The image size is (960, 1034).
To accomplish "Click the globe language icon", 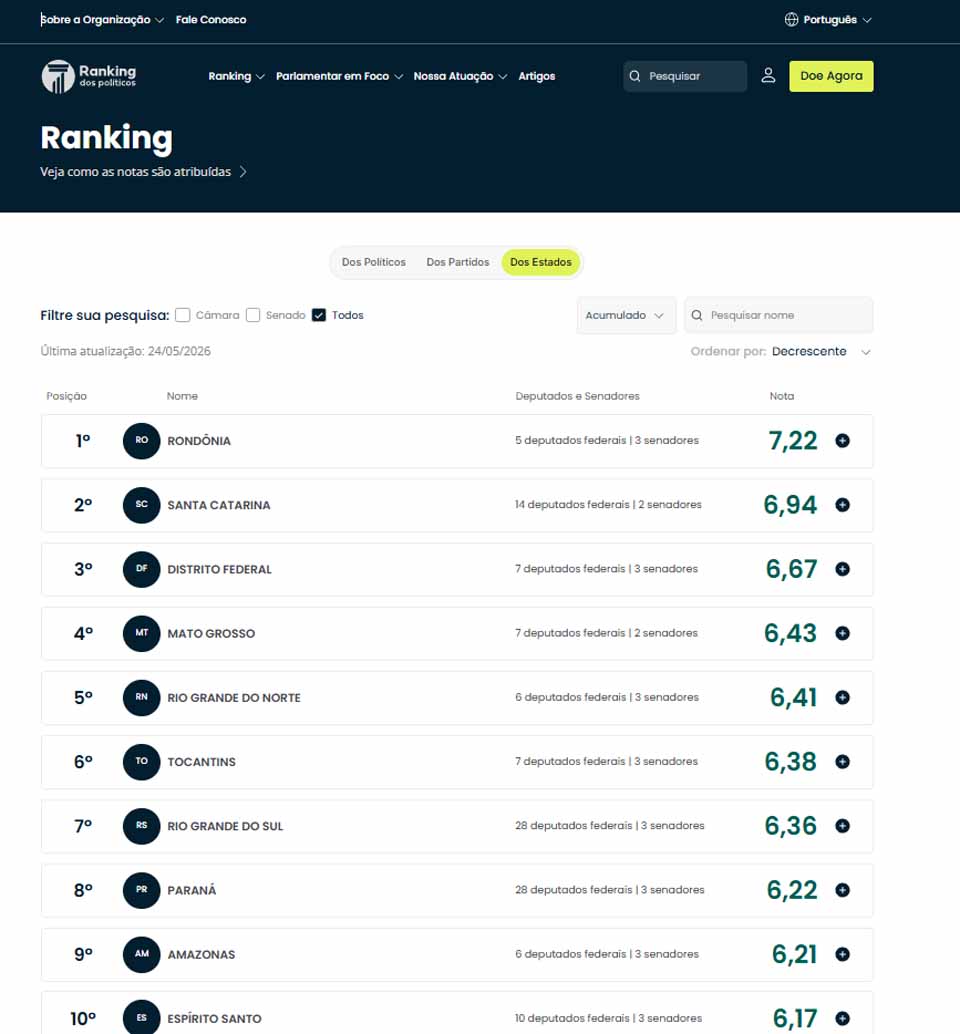I will click(791, 20).
